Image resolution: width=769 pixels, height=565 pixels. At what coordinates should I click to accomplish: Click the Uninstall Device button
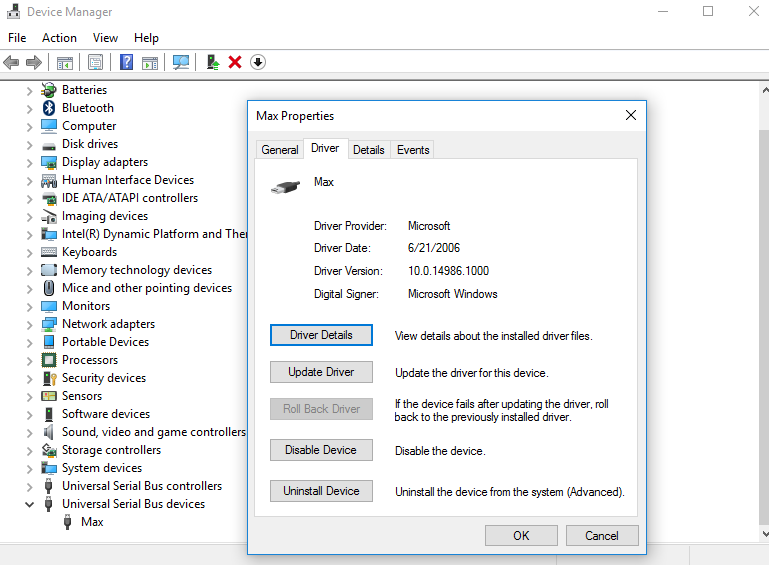pos(321,491)
